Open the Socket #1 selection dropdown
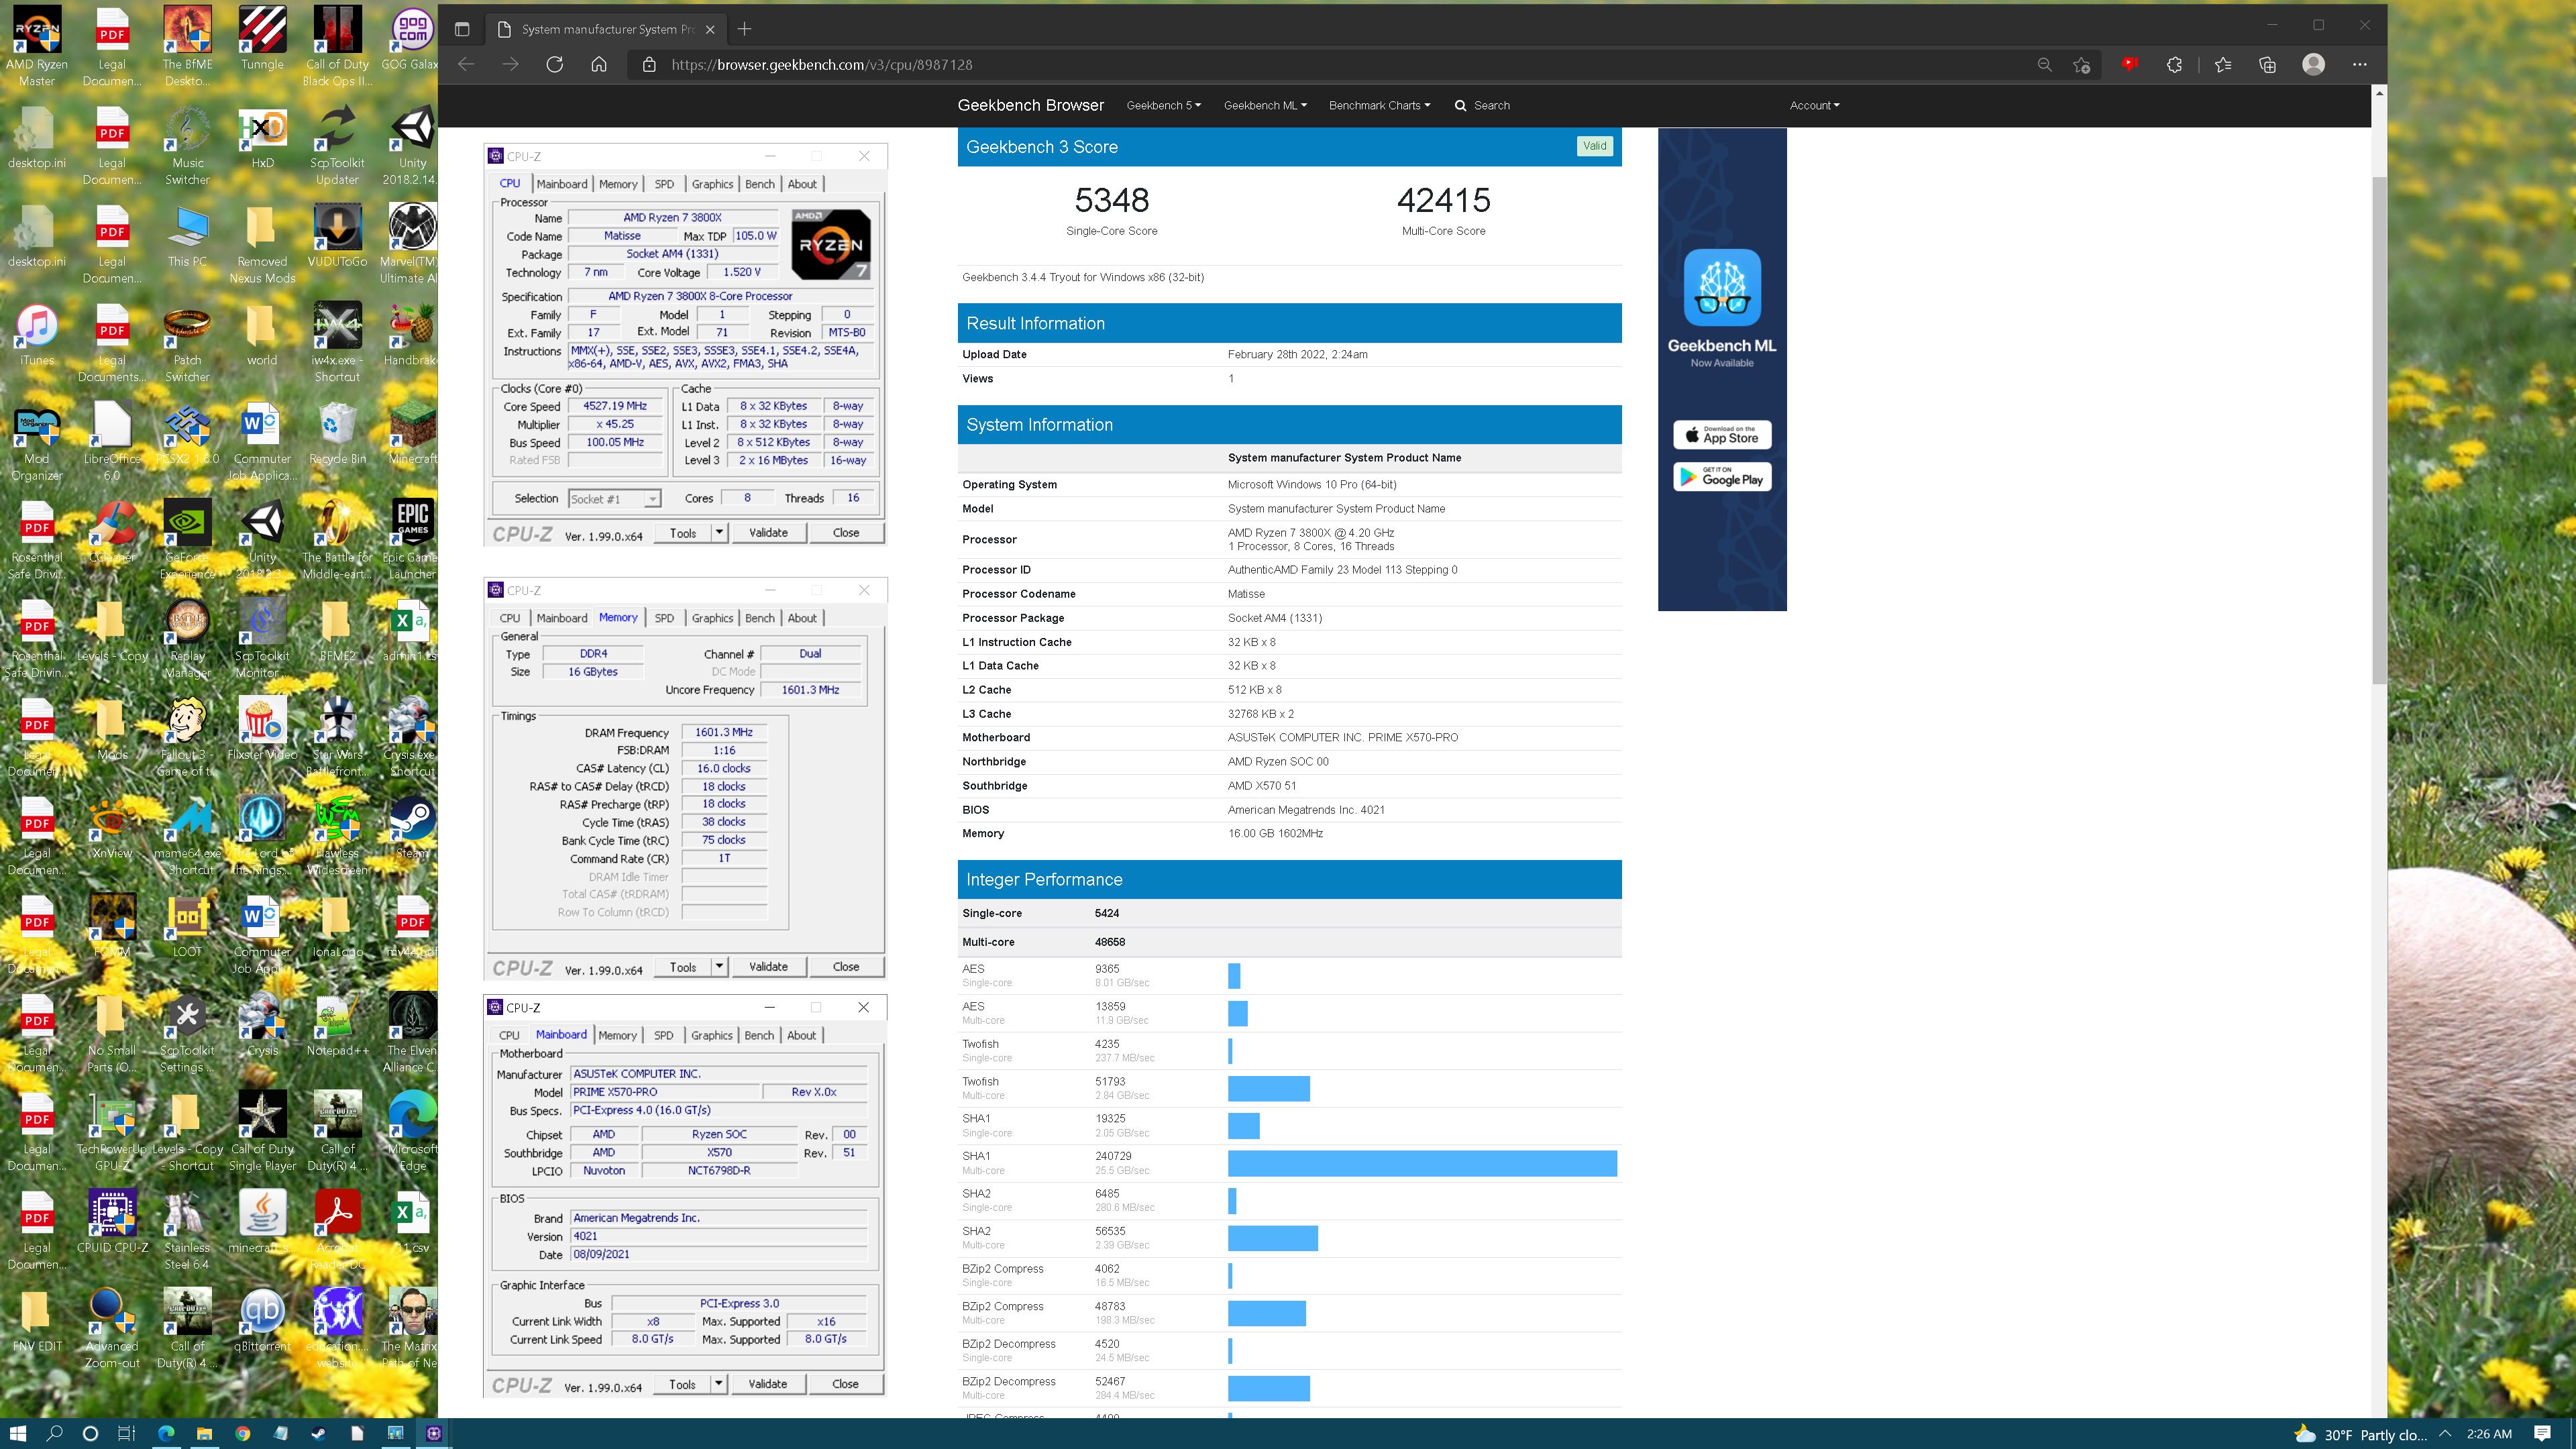This screenshot has width=2576, height=1449. (x=614, y=498)
